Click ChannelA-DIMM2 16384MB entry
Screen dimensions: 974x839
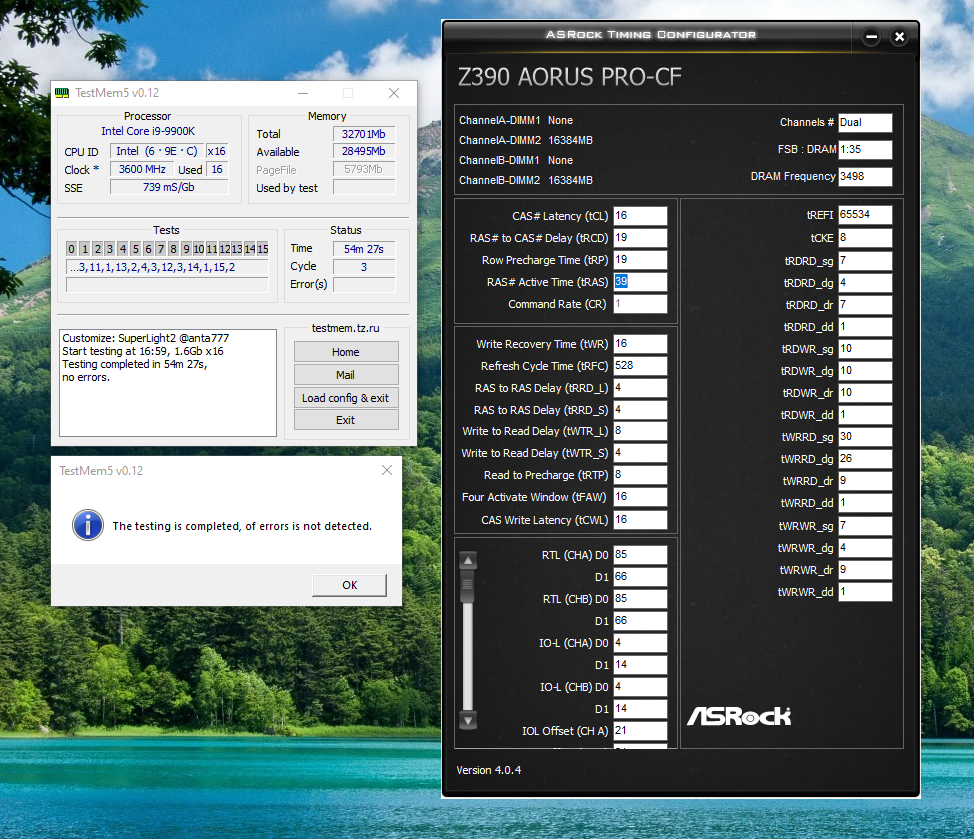(x=526, y=140)
